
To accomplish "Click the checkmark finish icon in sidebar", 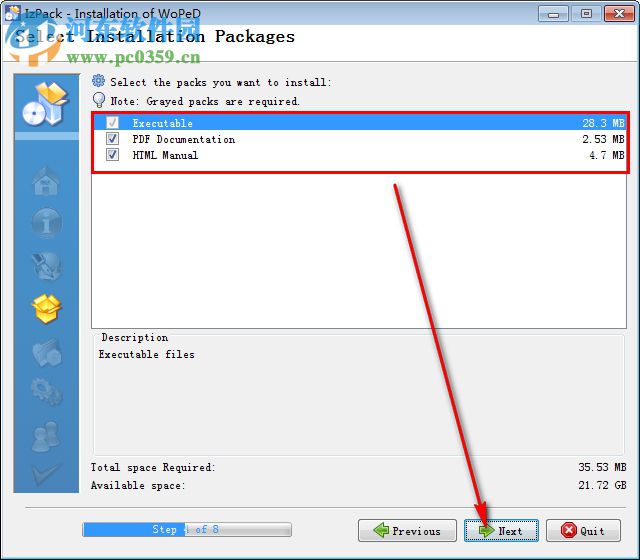I will click(46, 473).
